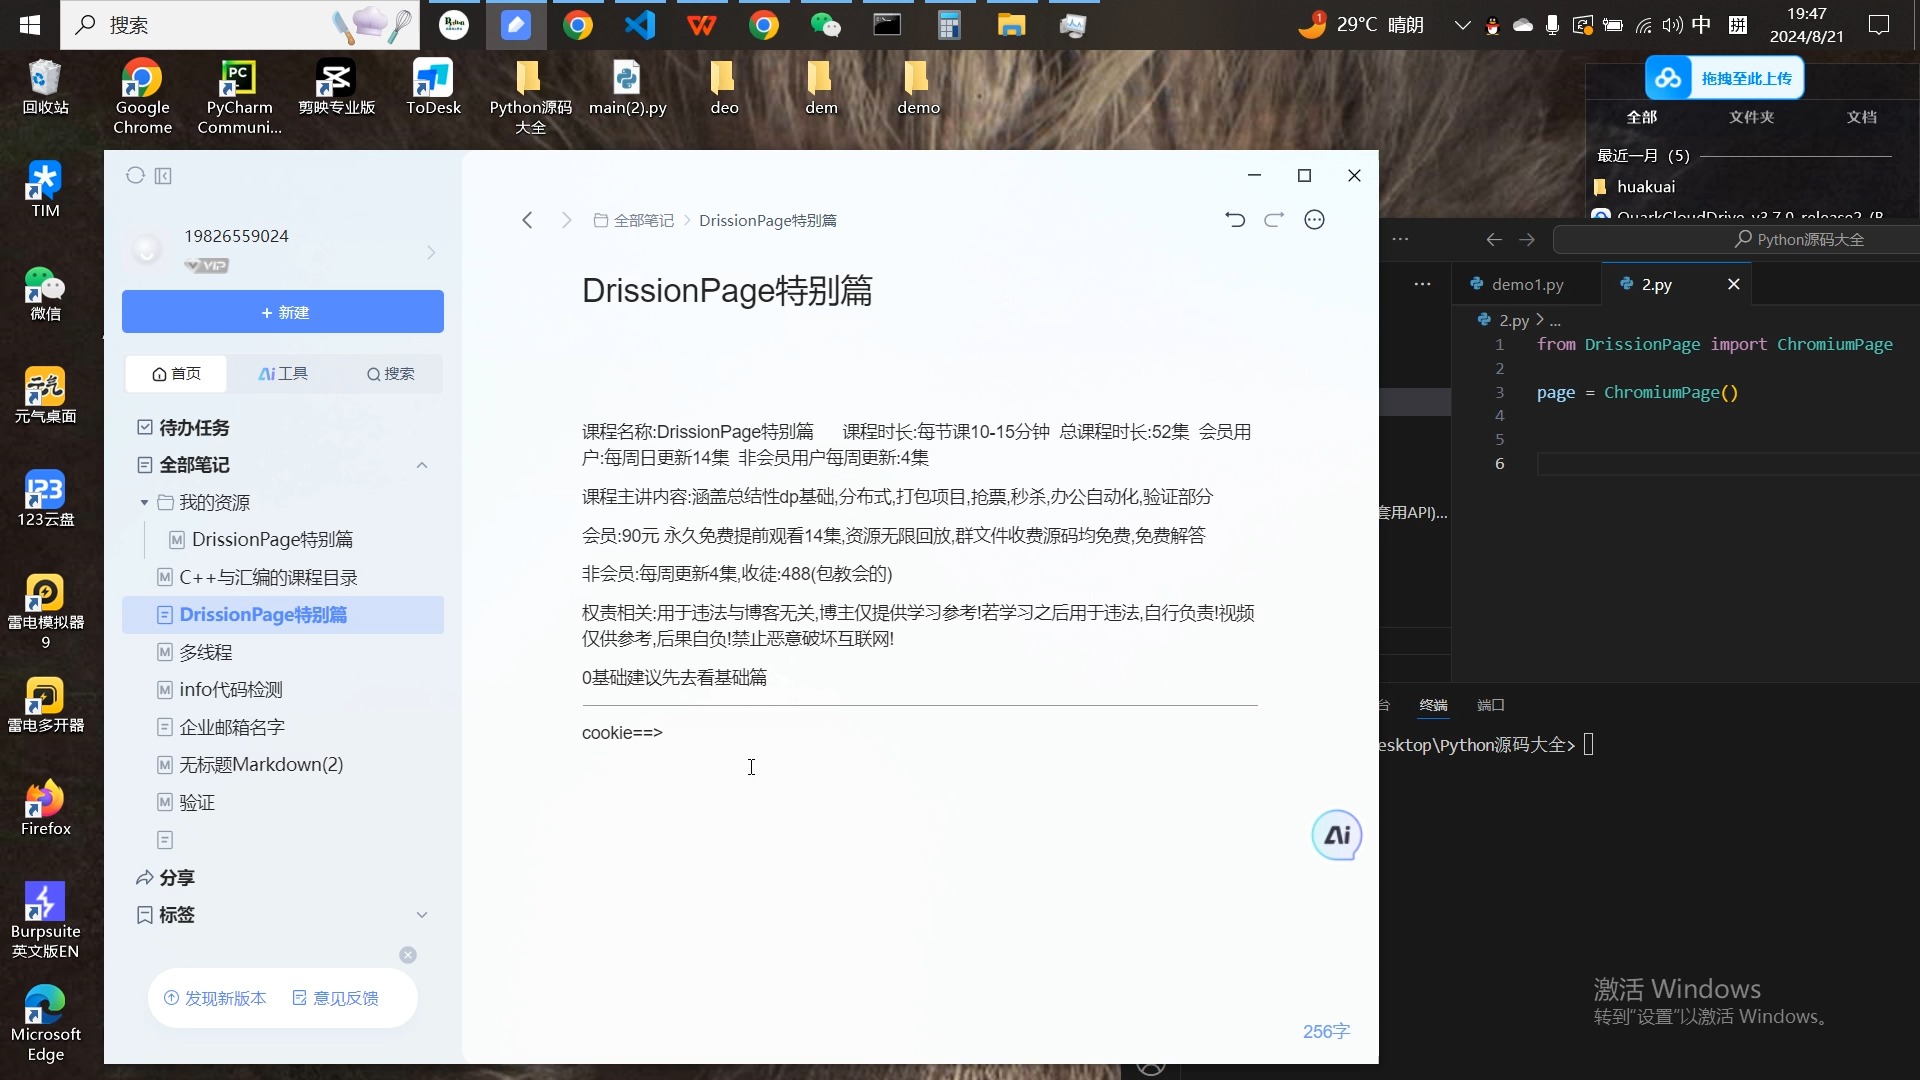Dismiss the update banner with its close icon

(x=408, y=955)
